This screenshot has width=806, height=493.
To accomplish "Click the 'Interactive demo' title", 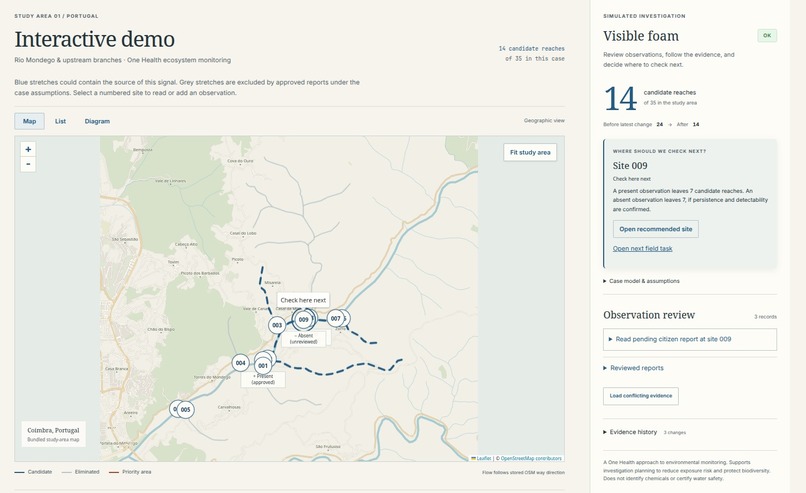I will point(95,39).
